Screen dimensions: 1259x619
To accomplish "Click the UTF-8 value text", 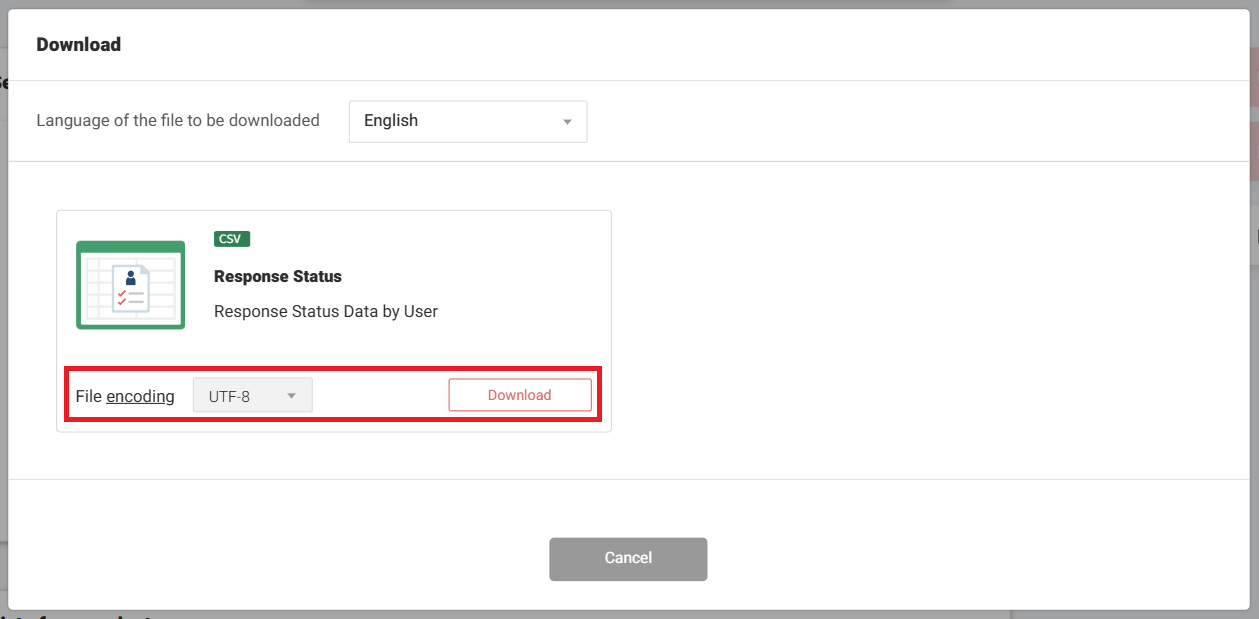I will pyautogui.click(x=229, y=396).
